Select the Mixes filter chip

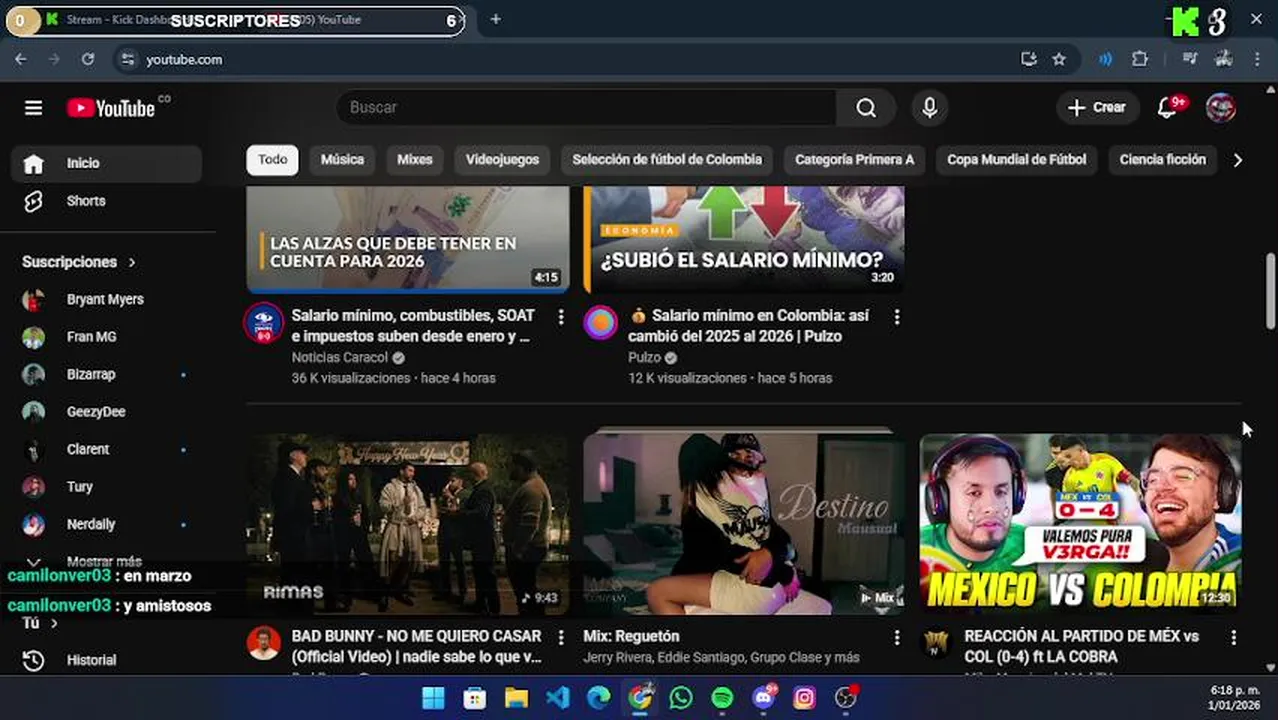(415, 159)
